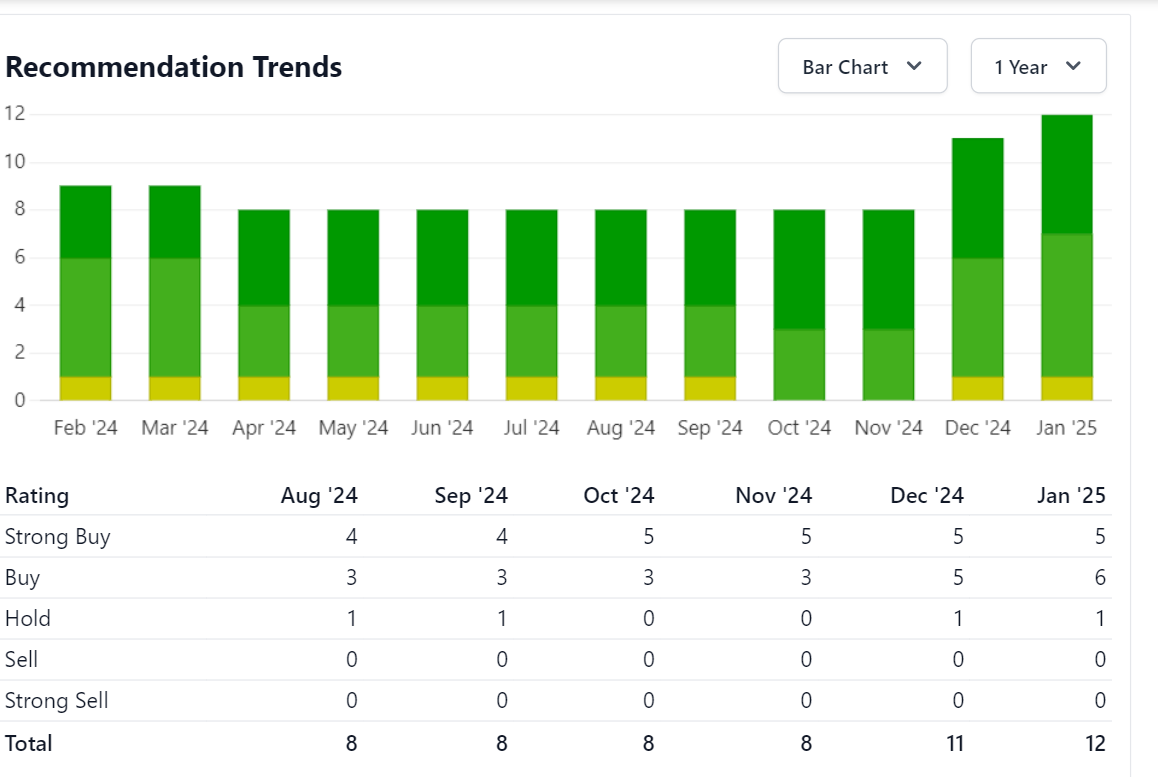
Task: Click dark green segment of Oct '24 bar
Action: click(x=799, y=269)
